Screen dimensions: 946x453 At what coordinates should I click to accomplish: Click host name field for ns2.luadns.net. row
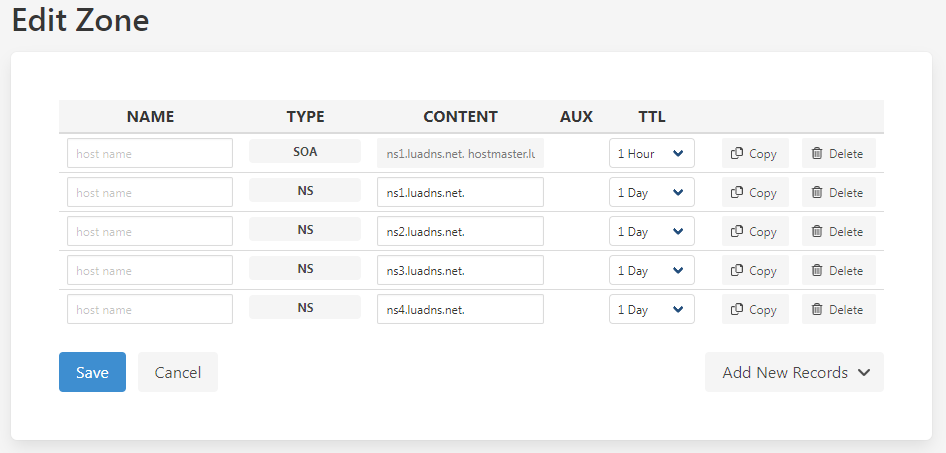[x=150, y=231]
